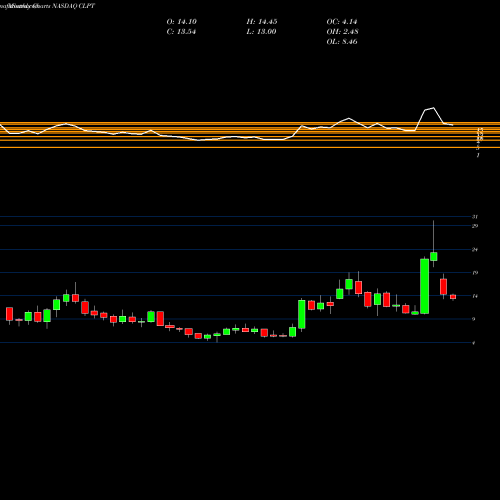500x500 pixels.
Task: Select the open value 'O: 14.10'
Action: click(x=182, y=22)
